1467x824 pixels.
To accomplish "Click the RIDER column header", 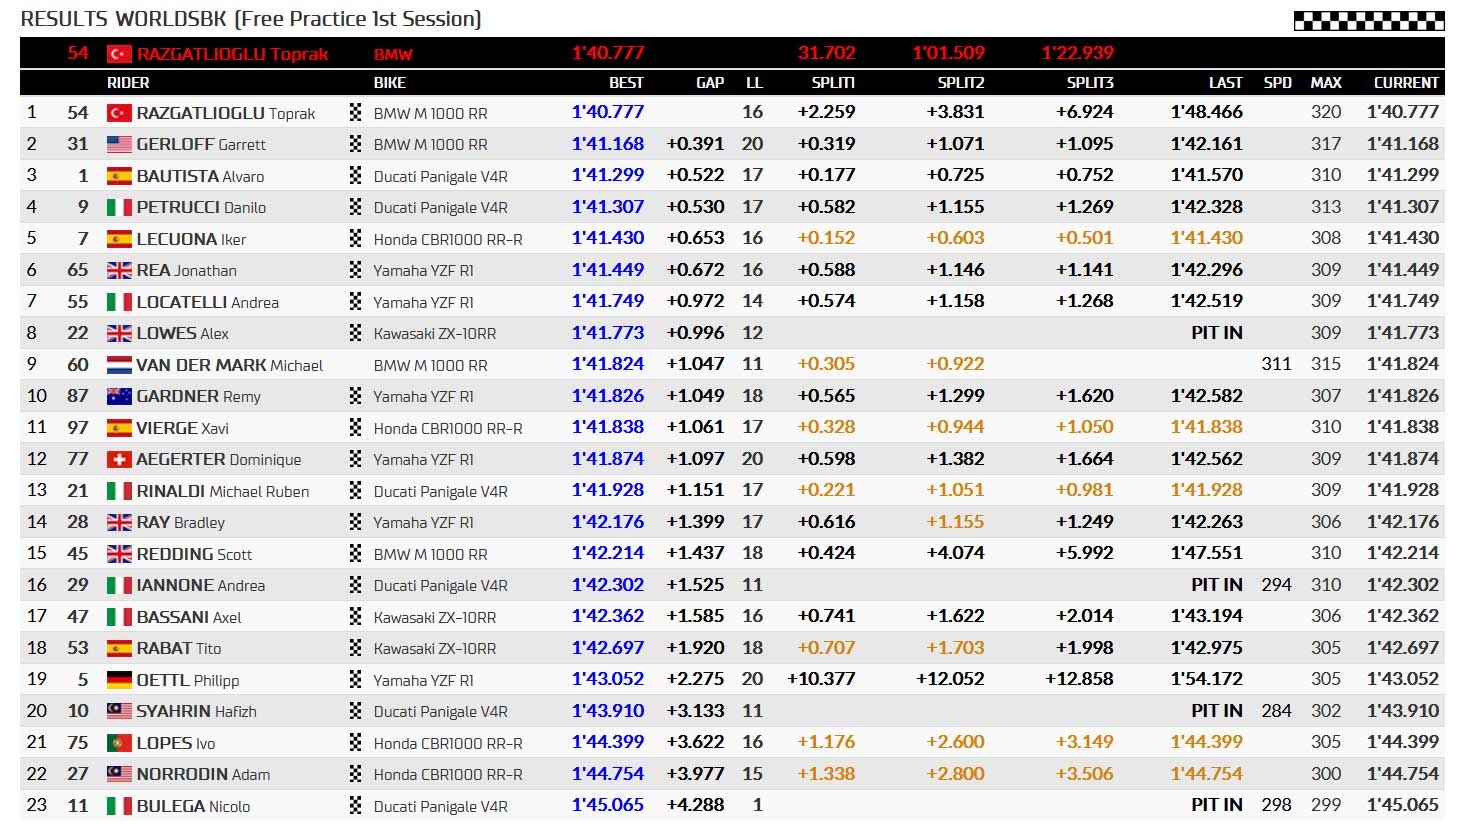I will pos(128,83).
